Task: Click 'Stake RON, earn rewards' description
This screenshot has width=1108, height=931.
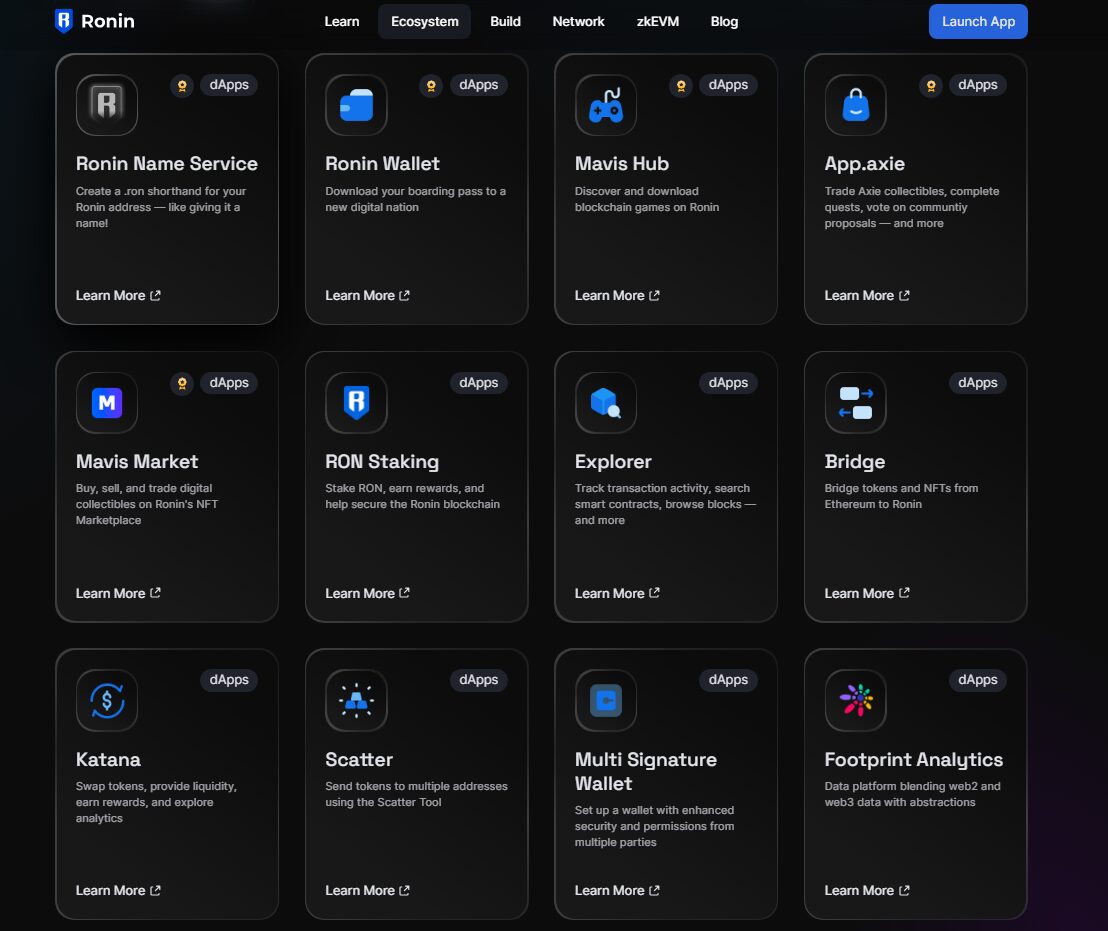Action: point(413,496)
